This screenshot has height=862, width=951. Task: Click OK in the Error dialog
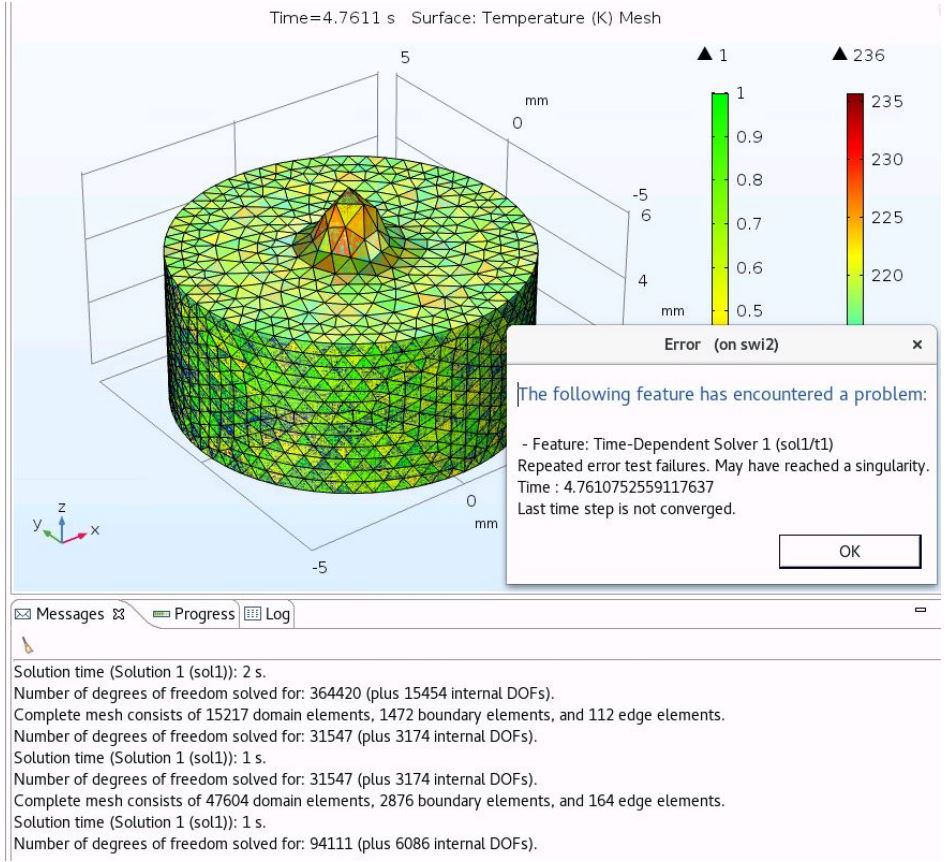(x=849, y=550)
